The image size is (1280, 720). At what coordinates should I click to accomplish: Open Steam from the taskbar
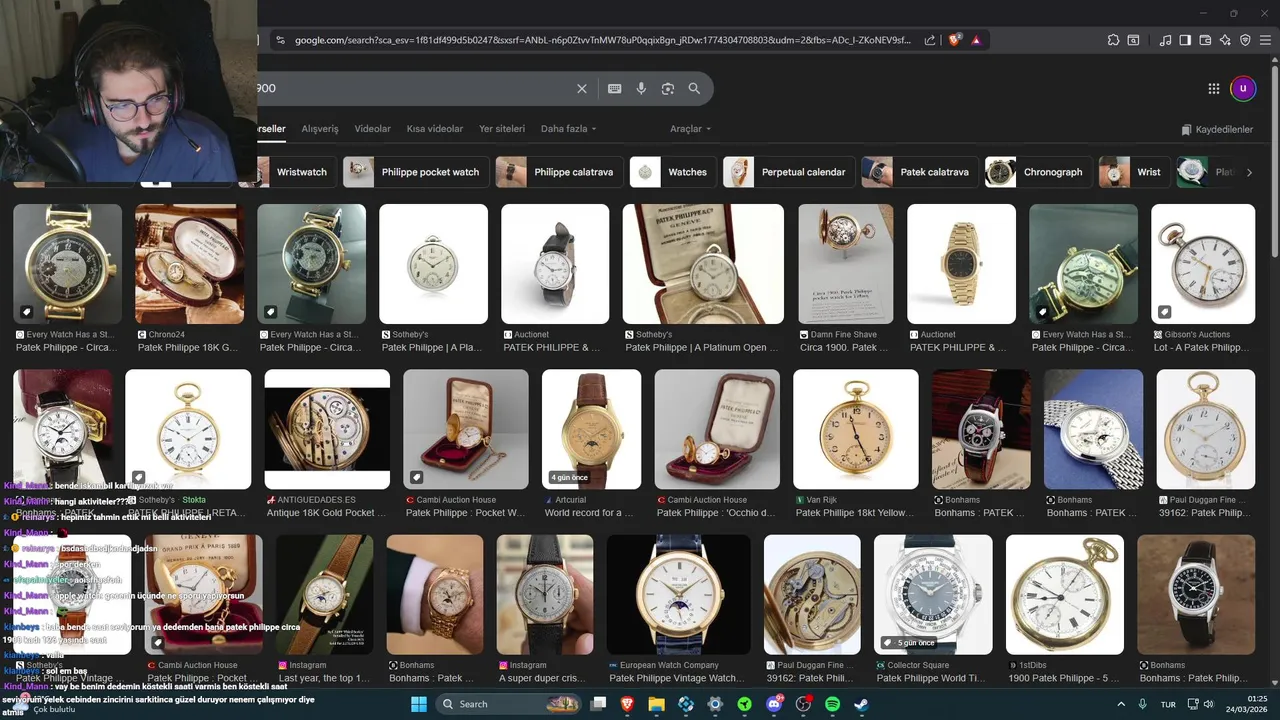[x=861, y=704]
